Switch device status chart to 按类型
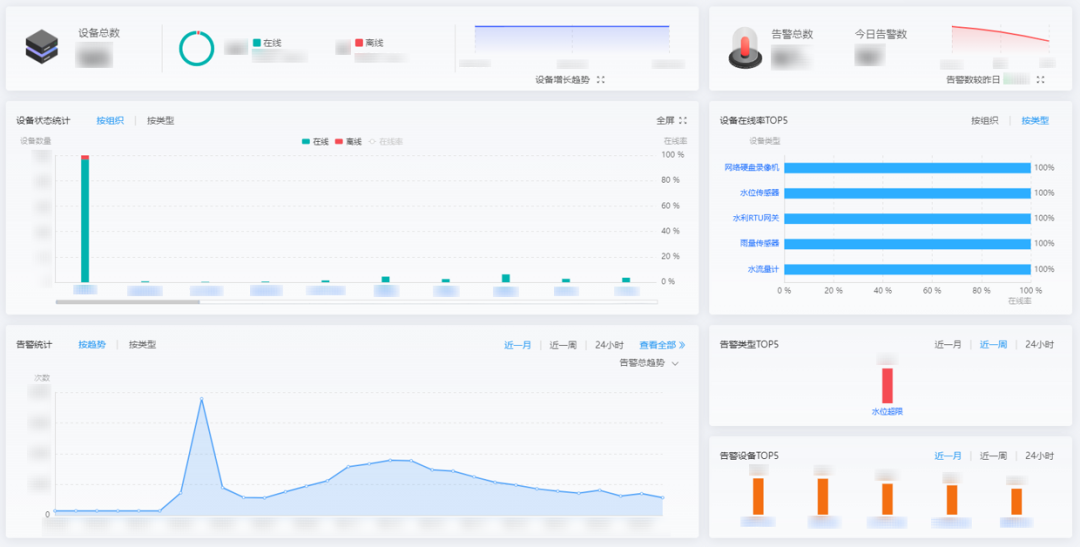The width and height of the screenshot is (1080, 547). pos(160,121)
